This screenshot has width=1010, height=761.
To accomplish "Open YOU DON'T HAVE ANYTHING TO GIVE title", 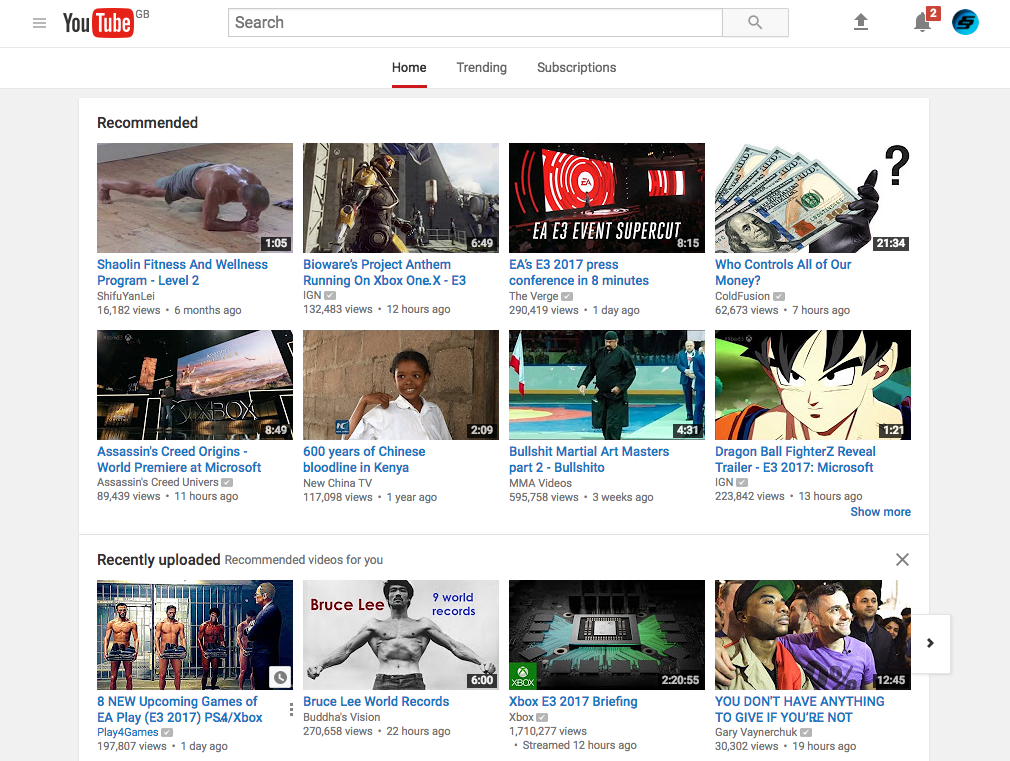I will pyautogui.click(x=800, y=709).
